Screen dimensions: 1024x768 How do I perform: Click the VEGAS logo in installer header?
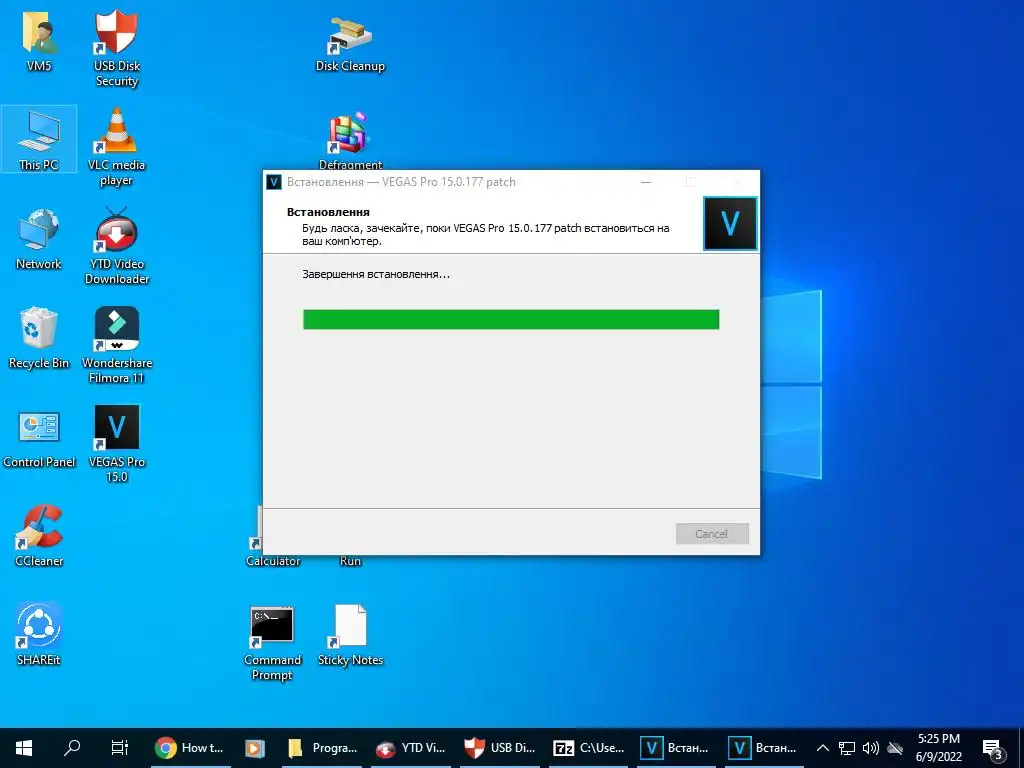[730, 223]
